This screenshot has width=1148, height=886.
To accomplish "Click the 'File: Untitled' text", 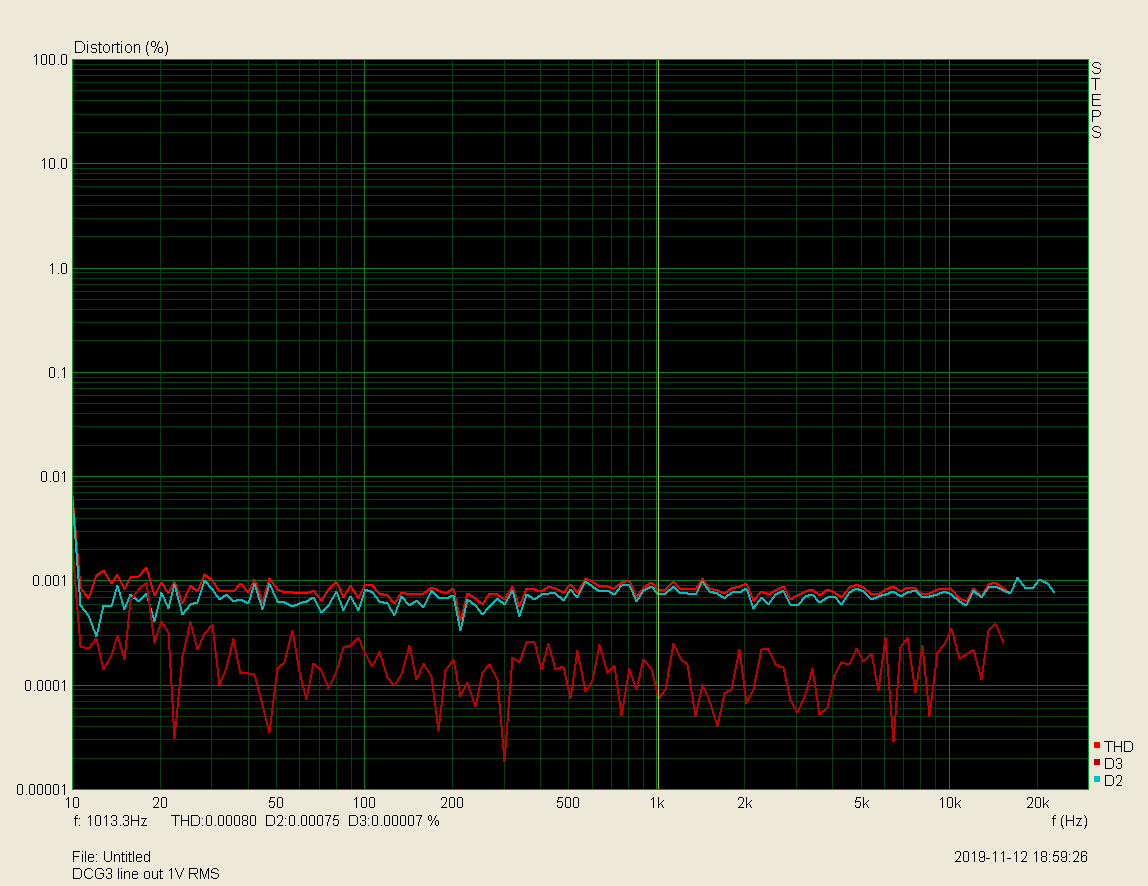I will [111, 857].
